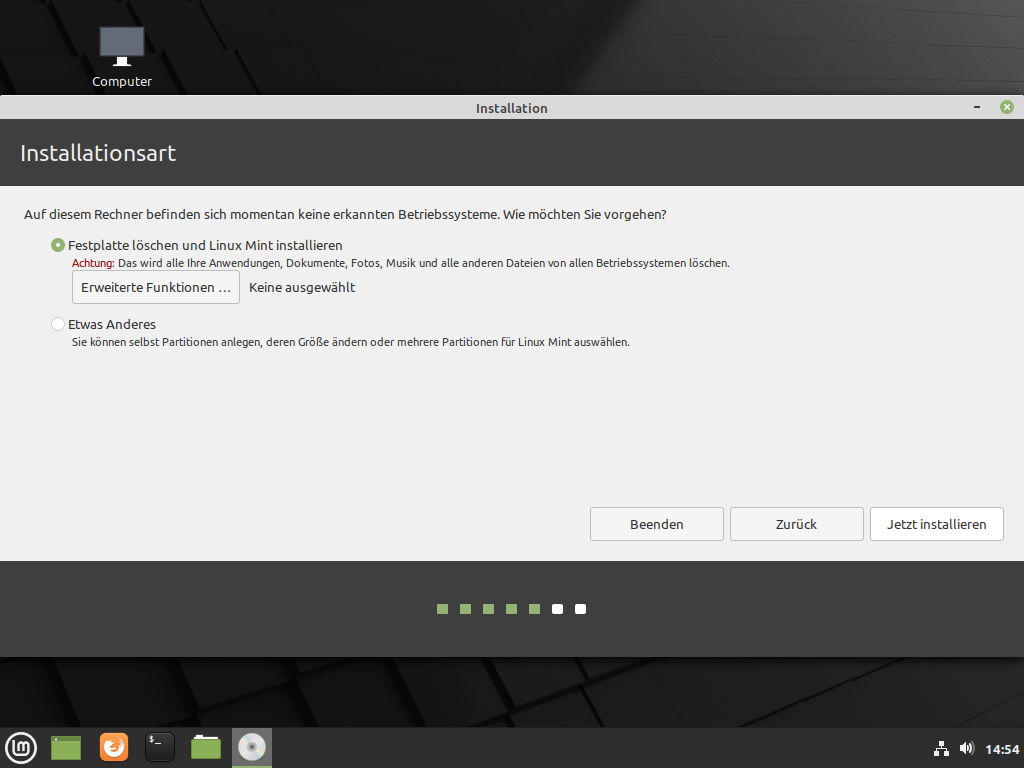Open 'Erweiterte Funktionen …' dialog
This screenshot has width=1024, height=768.
156,287
